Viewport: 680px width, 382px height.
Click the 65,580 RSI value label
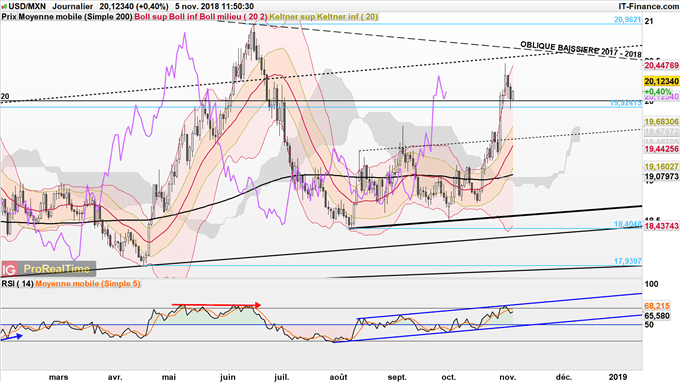pos(657,316)
